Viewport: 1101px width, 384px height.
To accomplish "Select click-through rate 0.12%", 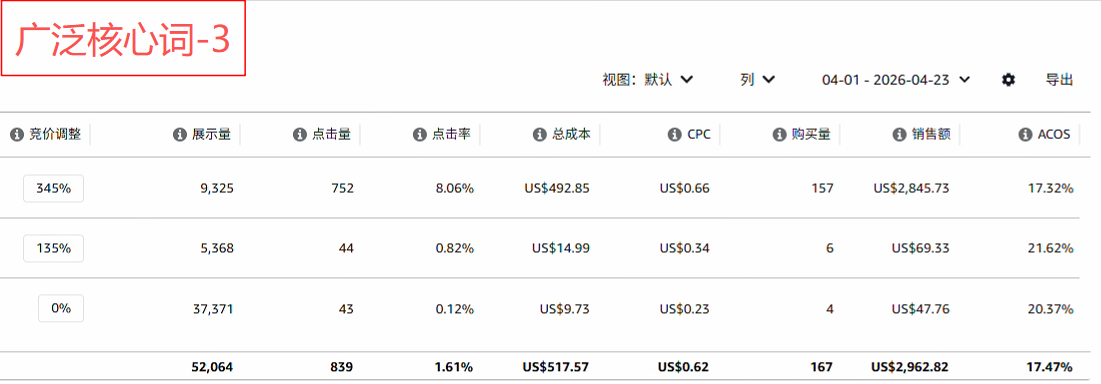I will [x=454, y=308].
